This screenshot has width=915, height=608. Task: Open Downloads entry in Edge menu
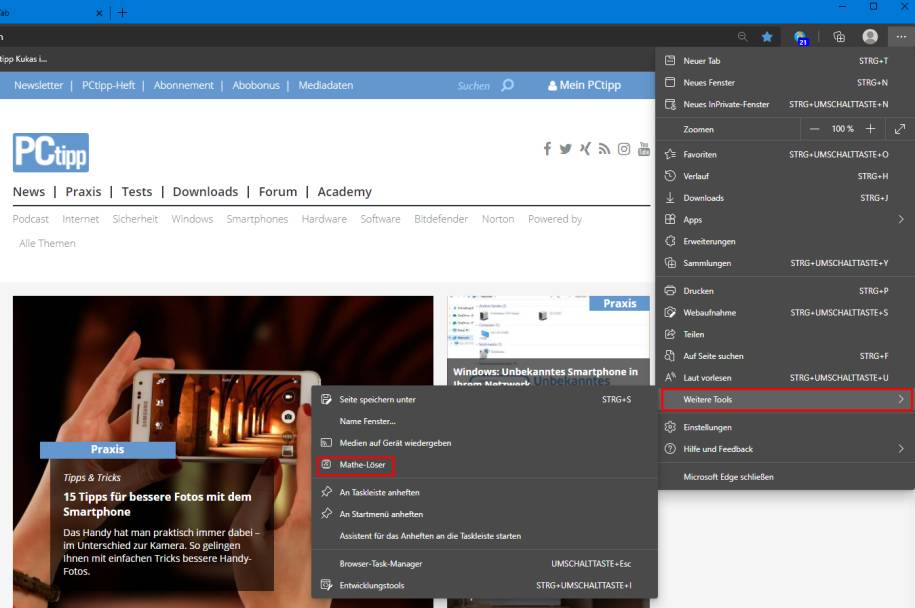coord(785,198)
